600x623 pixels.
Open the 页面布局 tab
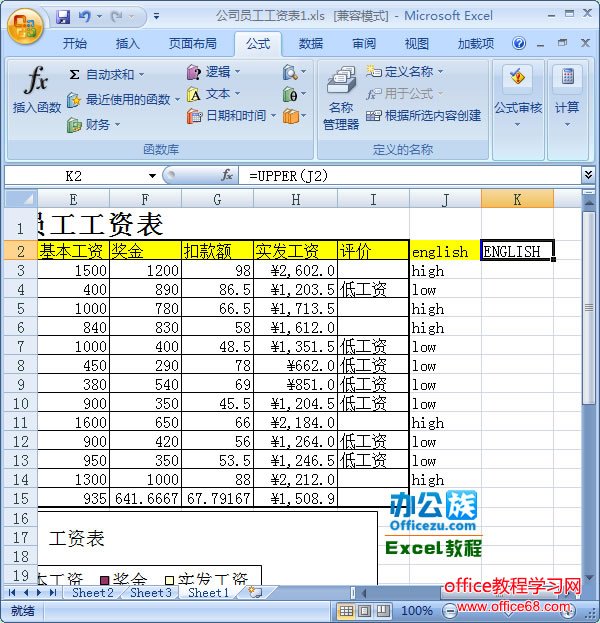pyautogui.click(x=193, y=43)
